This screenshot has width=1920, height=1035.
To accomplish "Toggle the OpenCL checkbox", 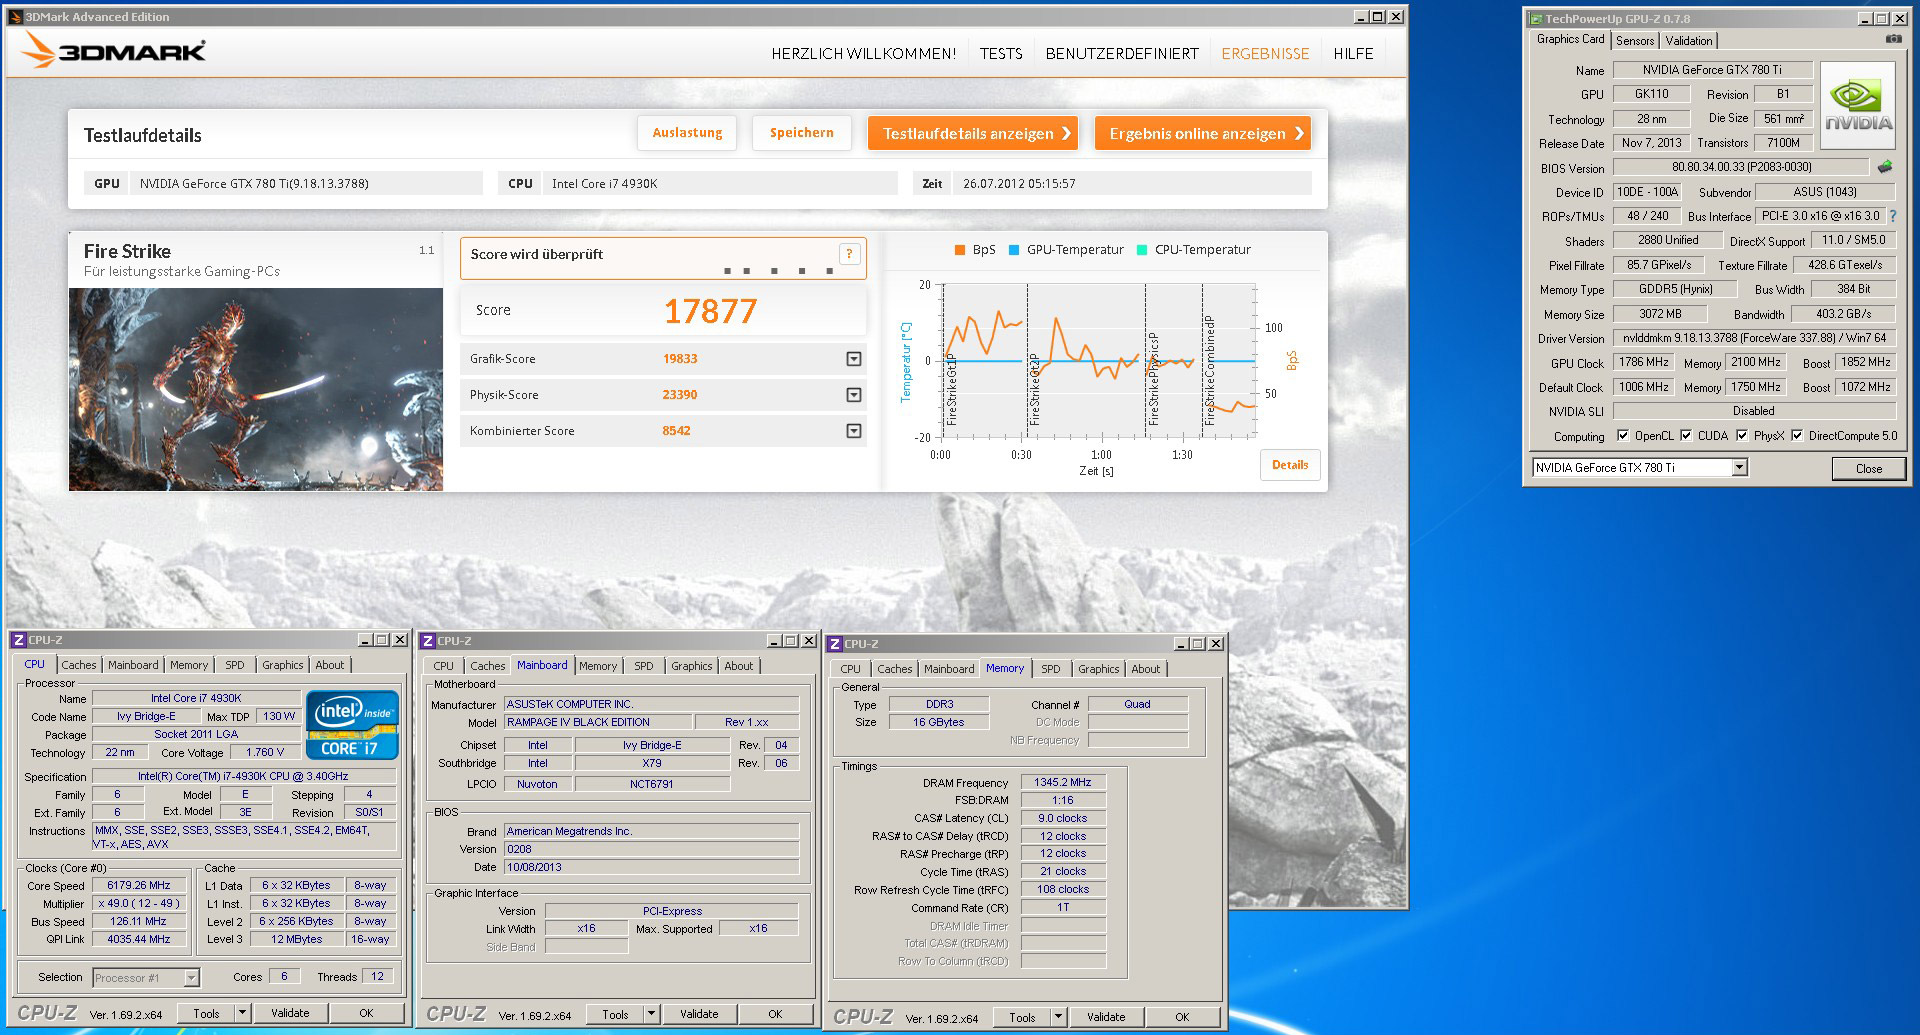I will coord(1622,436).
